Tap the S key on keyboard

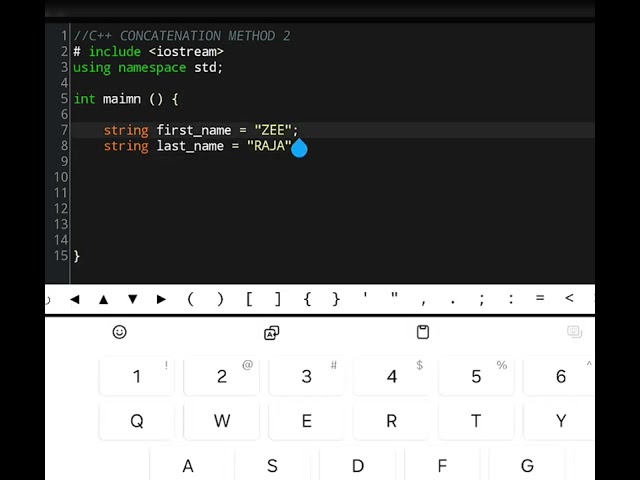(x=272, y=464)
